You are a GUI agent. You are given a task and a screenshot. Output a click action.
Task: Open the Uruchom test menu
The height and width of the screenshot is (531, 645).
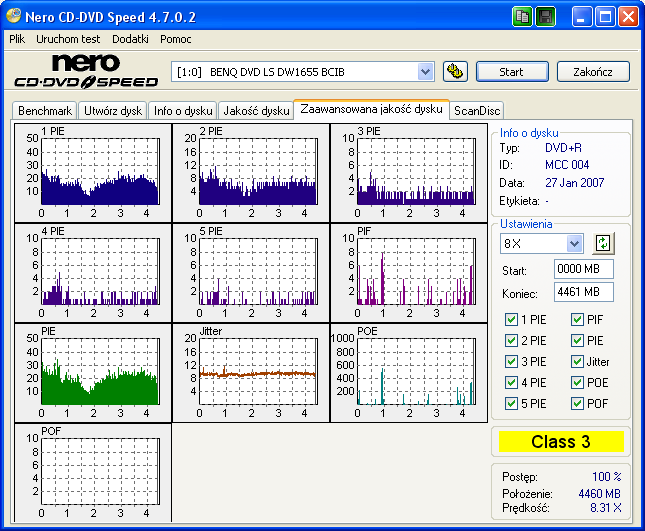pyautogui.click(x=68, y=39)
